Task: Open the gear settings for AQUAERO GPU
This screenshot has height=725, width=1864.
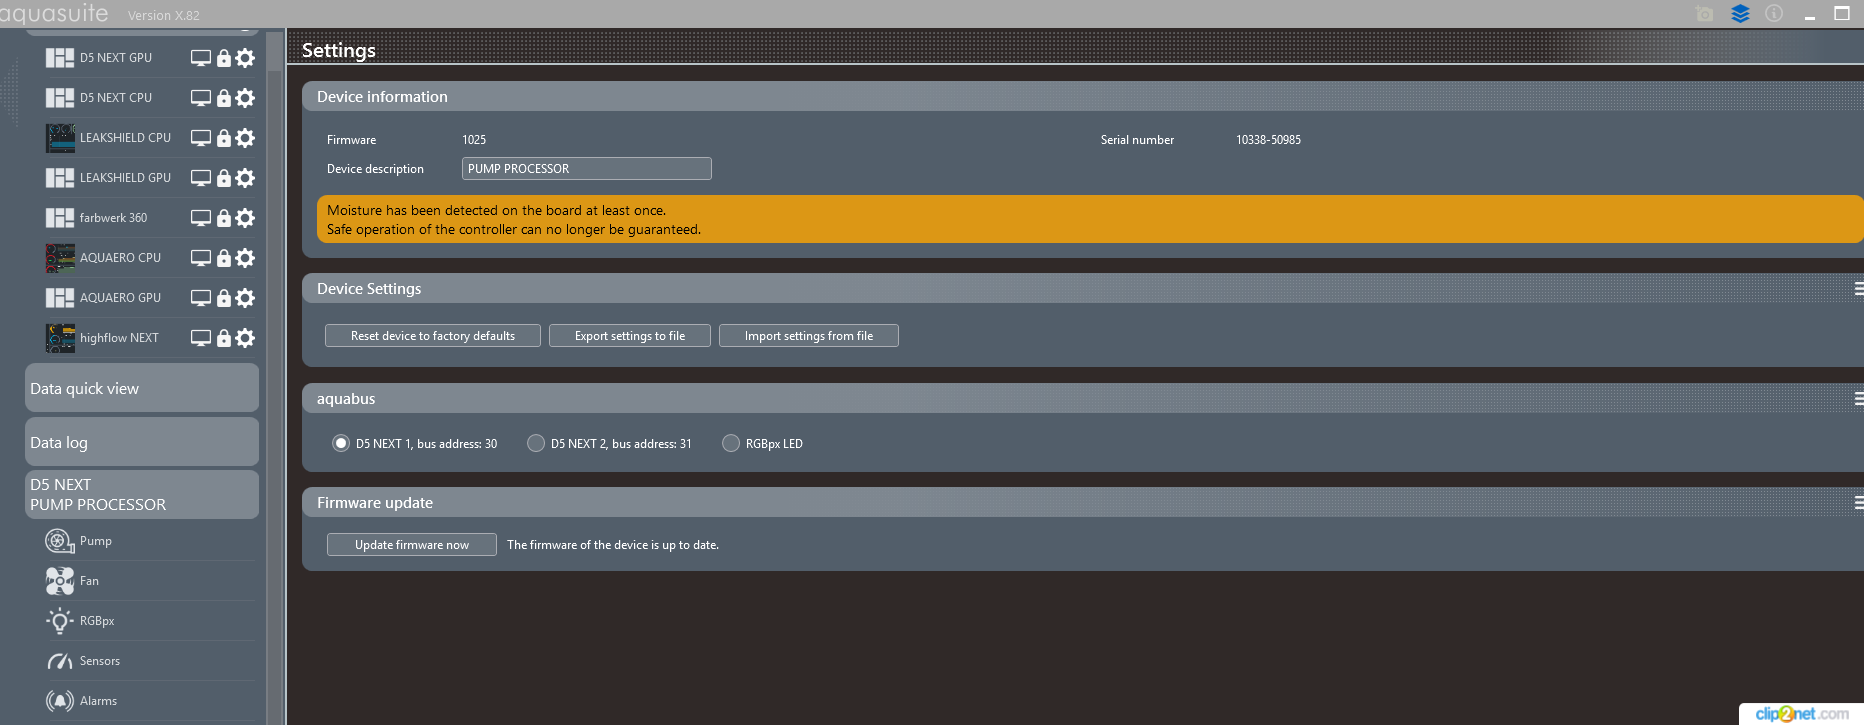Action: [245, 298]
